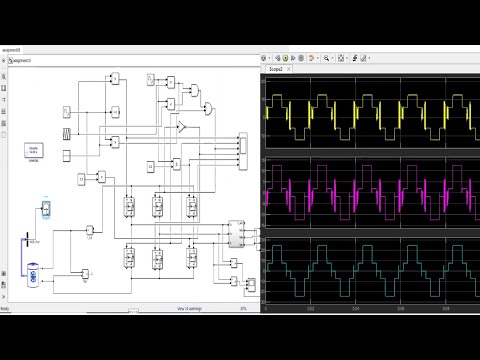Click the camera screenshot icon at palette bottom
The height and width of the screenshot is (360, 480).
click(x=4, y=273)
